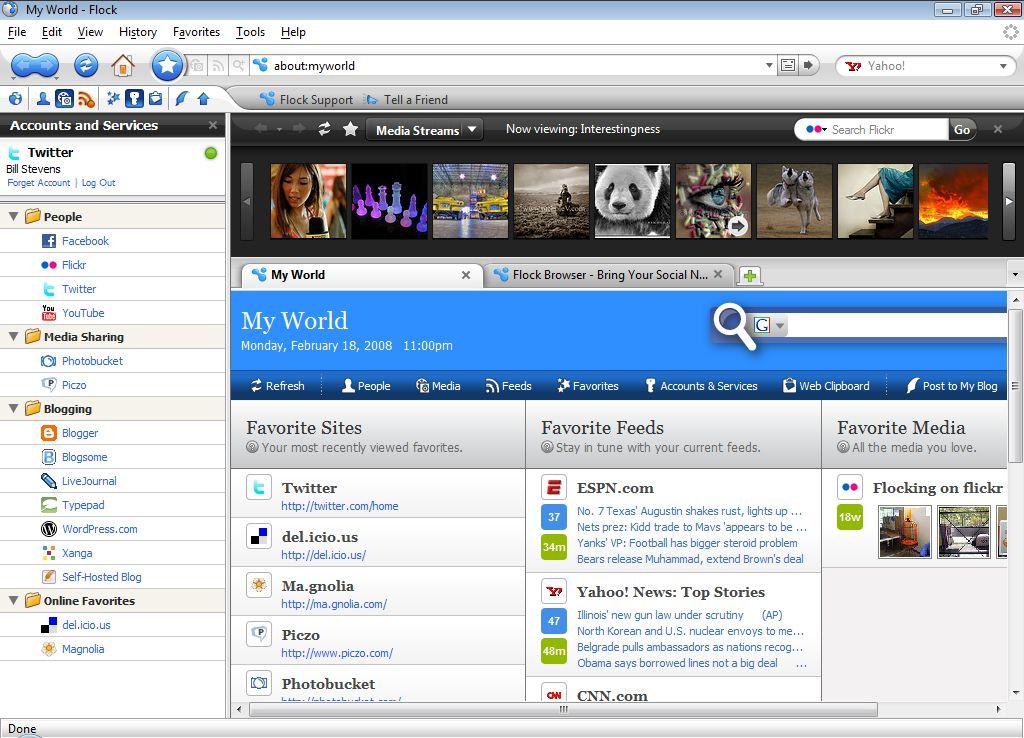Click Forget Account link
The width and height of the screenshot is (1024, 738).
[39, 183]
